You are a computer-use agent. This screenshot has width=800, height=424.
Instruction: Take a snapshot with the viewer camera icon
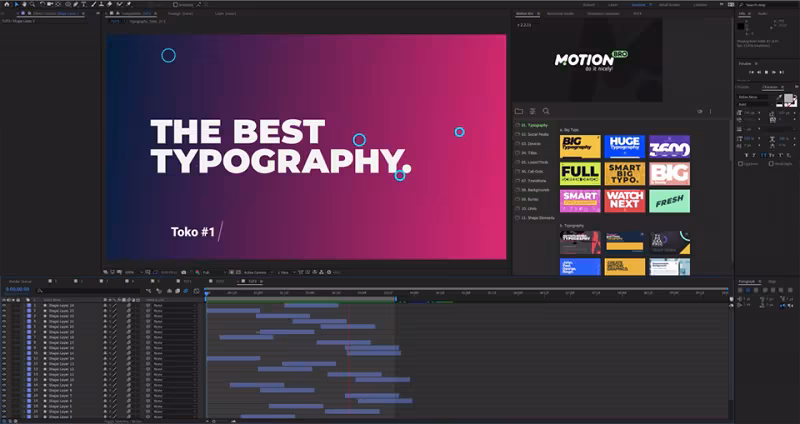pos(184,272)
